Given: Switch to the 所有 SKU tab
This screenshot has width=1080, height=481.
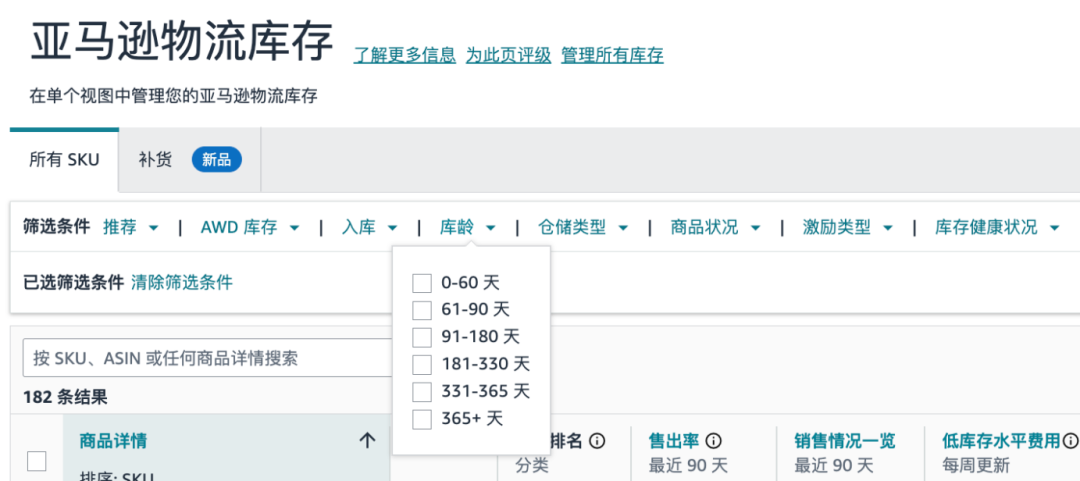Looking at the screenshot, I should tap(64, 160).
